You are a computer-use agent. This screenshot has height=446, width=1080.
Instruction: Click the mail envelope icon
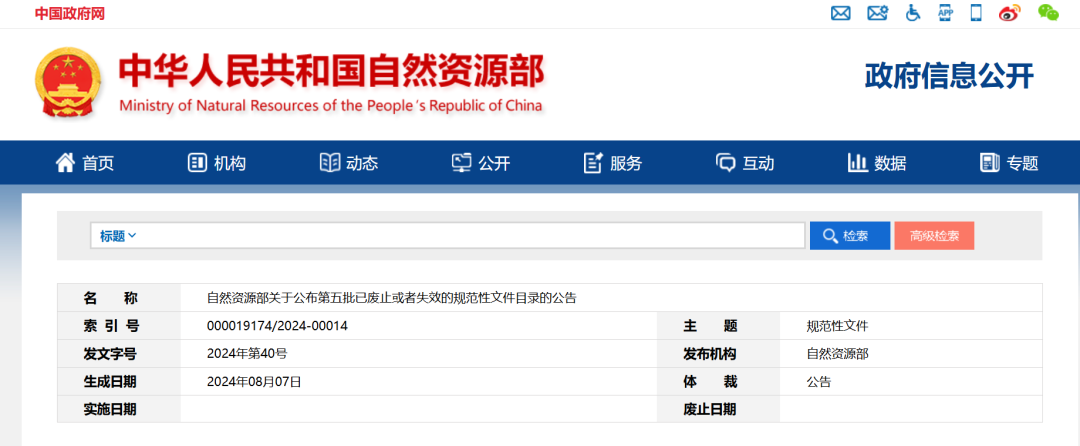[x=841, y=13]
